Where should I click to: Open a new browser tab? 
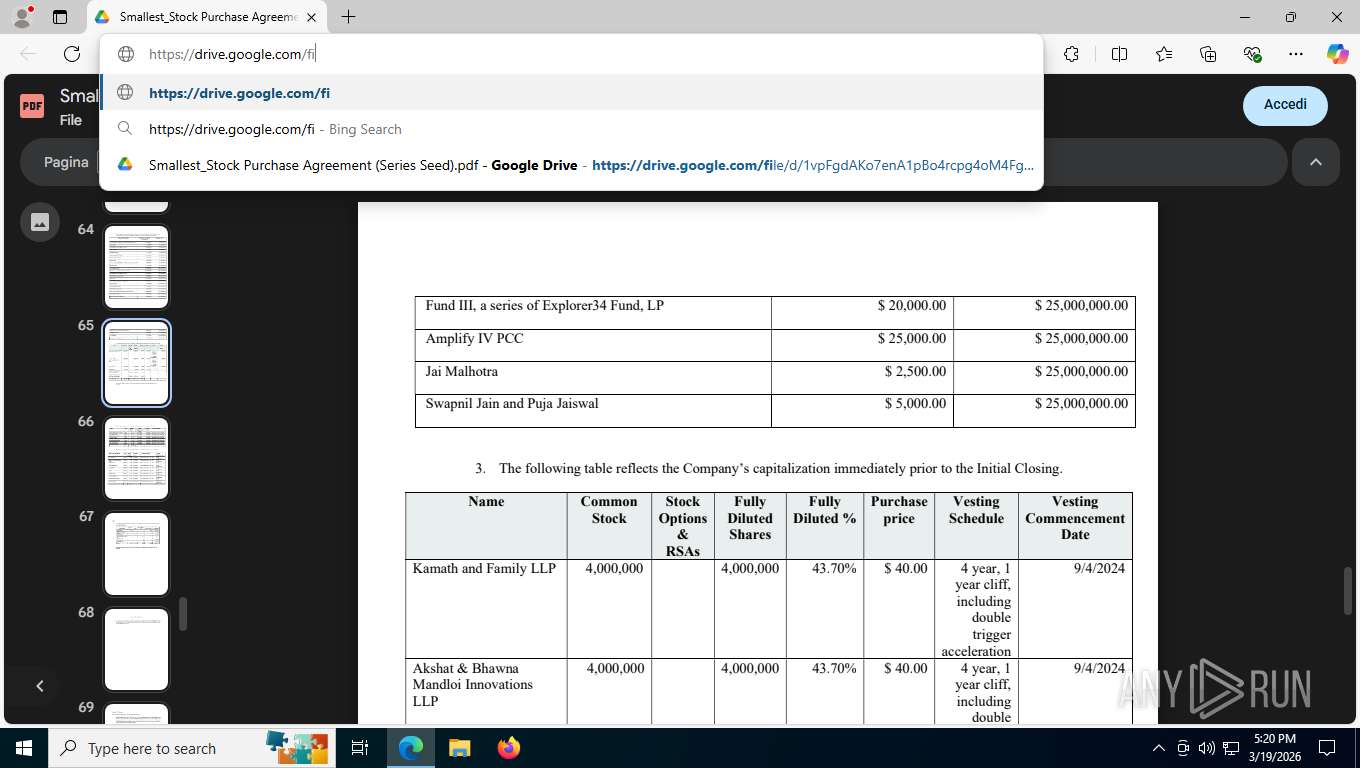348,17
